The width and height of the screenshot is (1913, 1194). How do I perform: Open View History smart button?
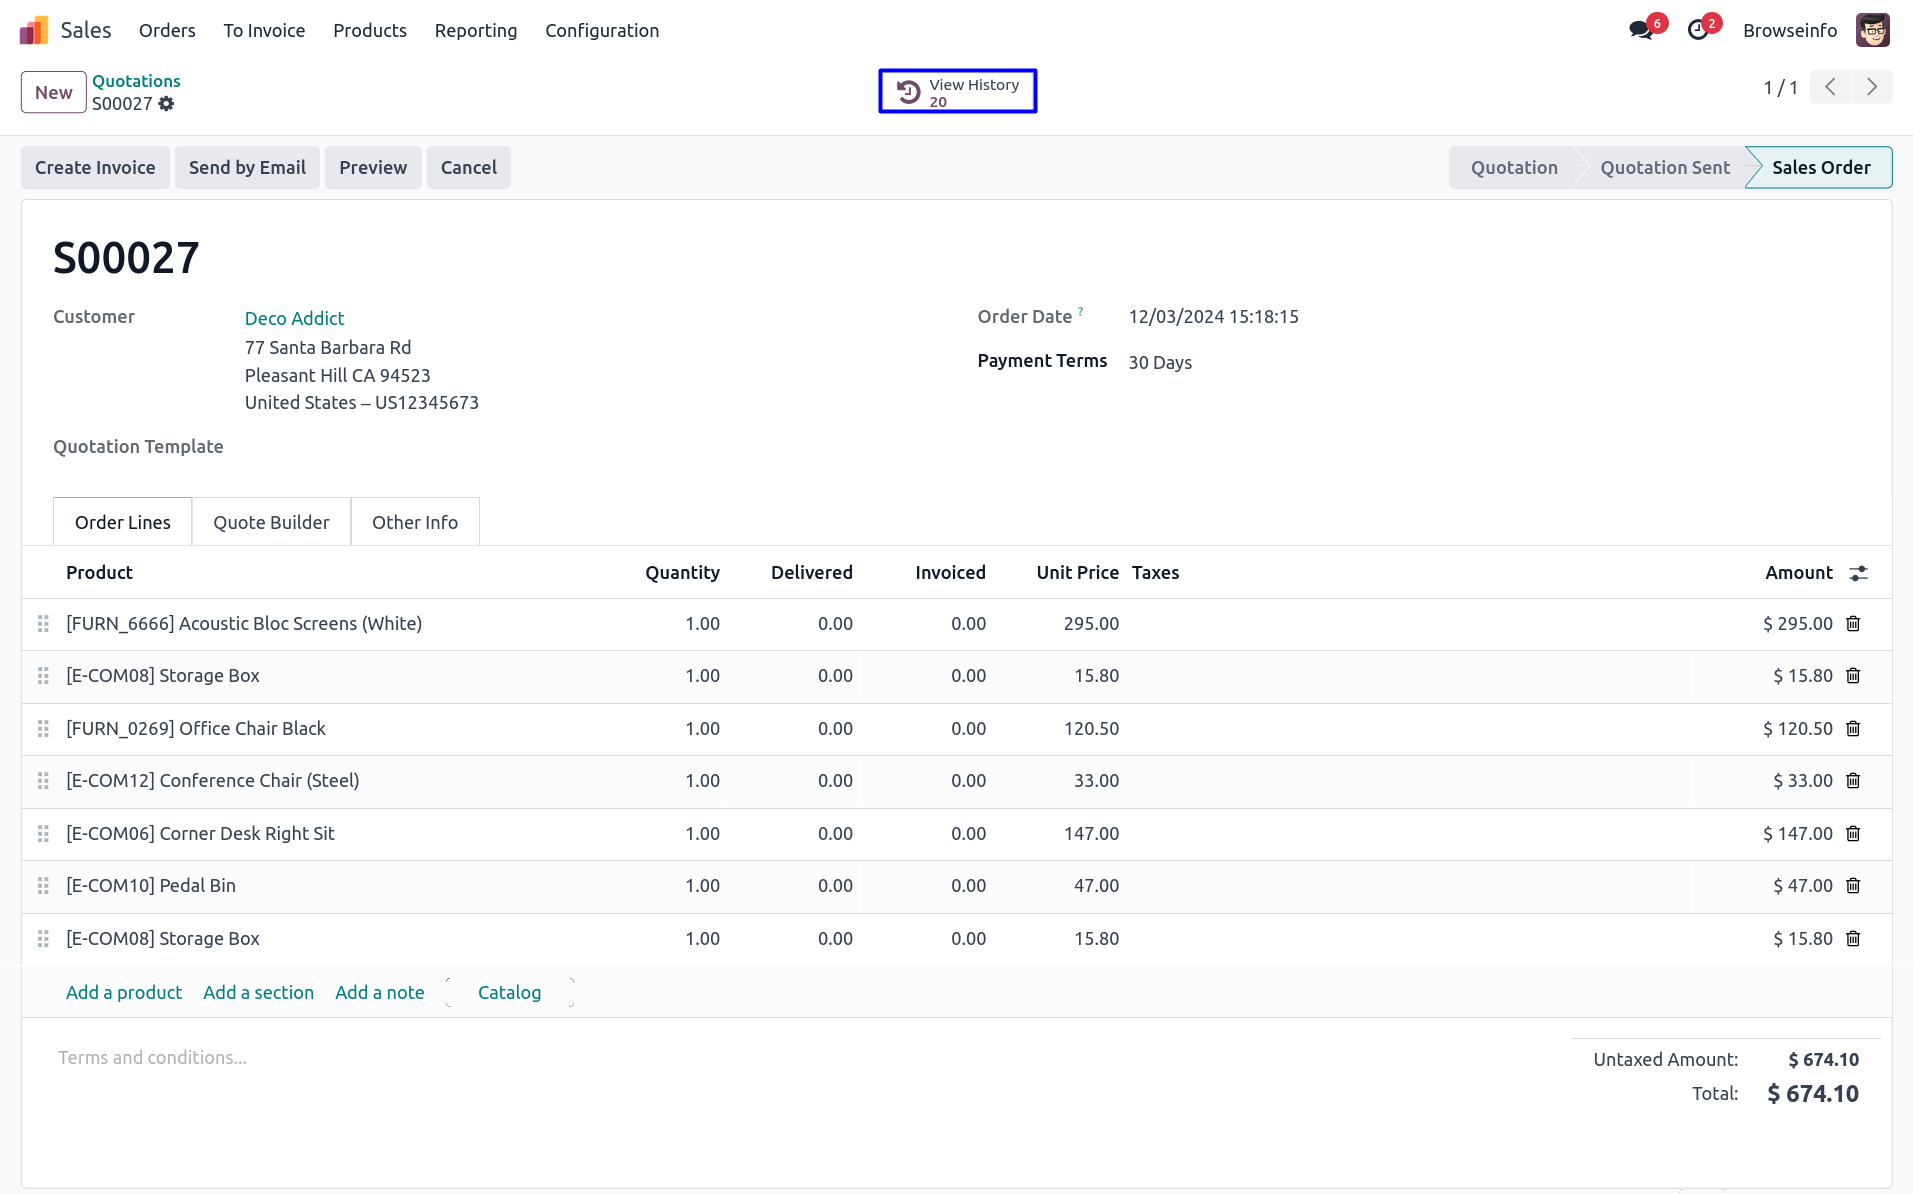[957, 92]
